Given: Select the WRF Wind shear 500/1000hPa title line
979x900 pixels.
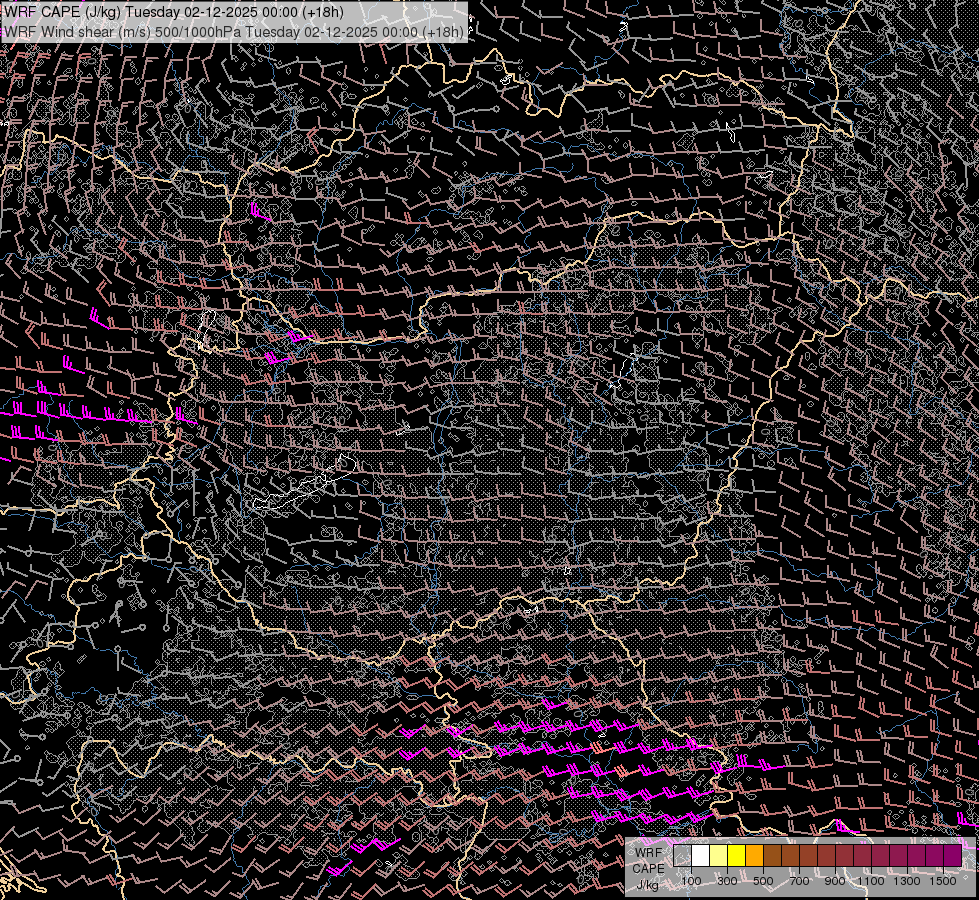Looking at the screenshot, I should pyautogui.click(x=234, y=31).
